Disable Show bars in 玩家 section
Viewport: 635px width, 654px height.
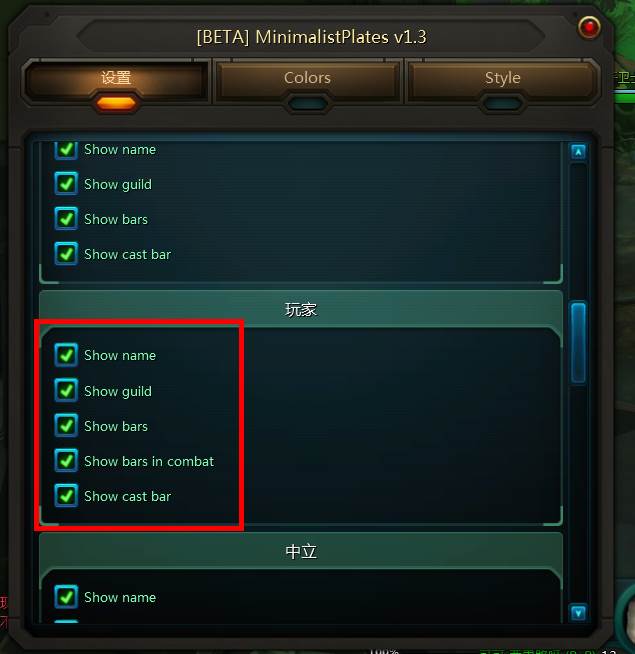66,426
